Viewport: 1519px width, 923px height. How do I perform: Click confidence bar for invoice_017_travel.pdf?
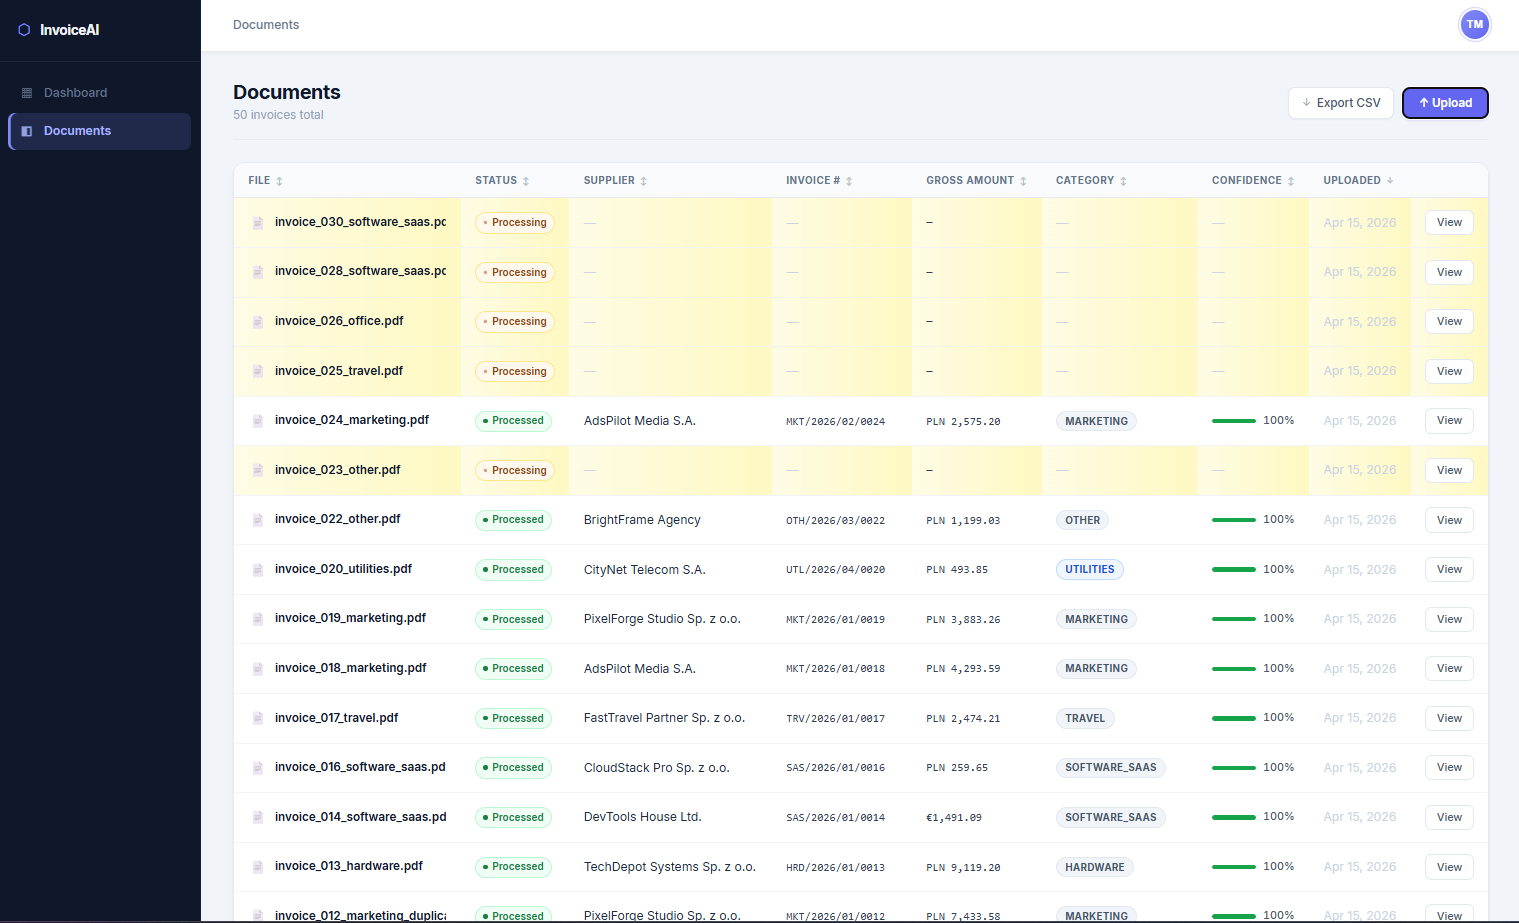(1233, 718)
